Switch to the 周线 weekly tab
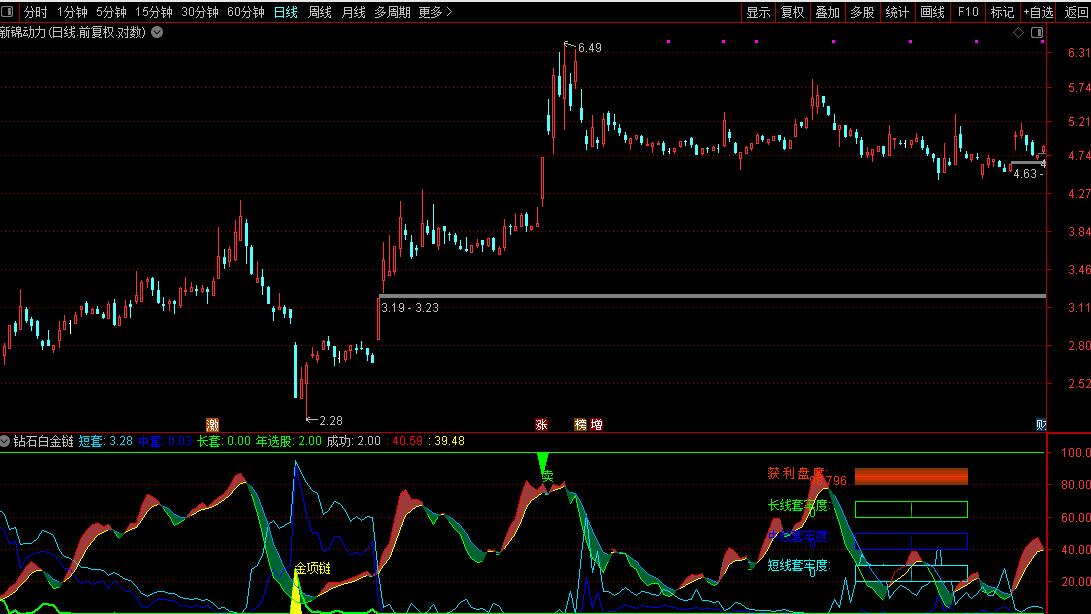The width and height of the screenshot is (1091, 614). [320, 12]
